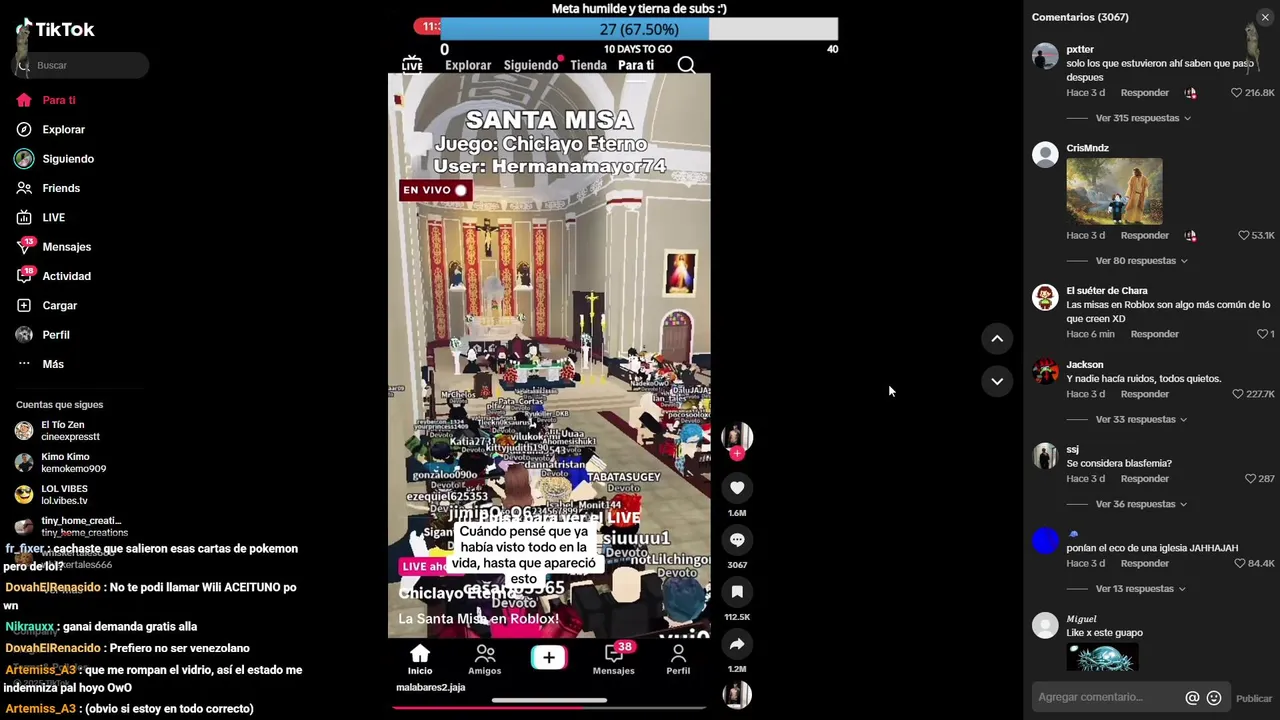
Task: Like the video with heart icon
Action: click(x=737, y=488)
